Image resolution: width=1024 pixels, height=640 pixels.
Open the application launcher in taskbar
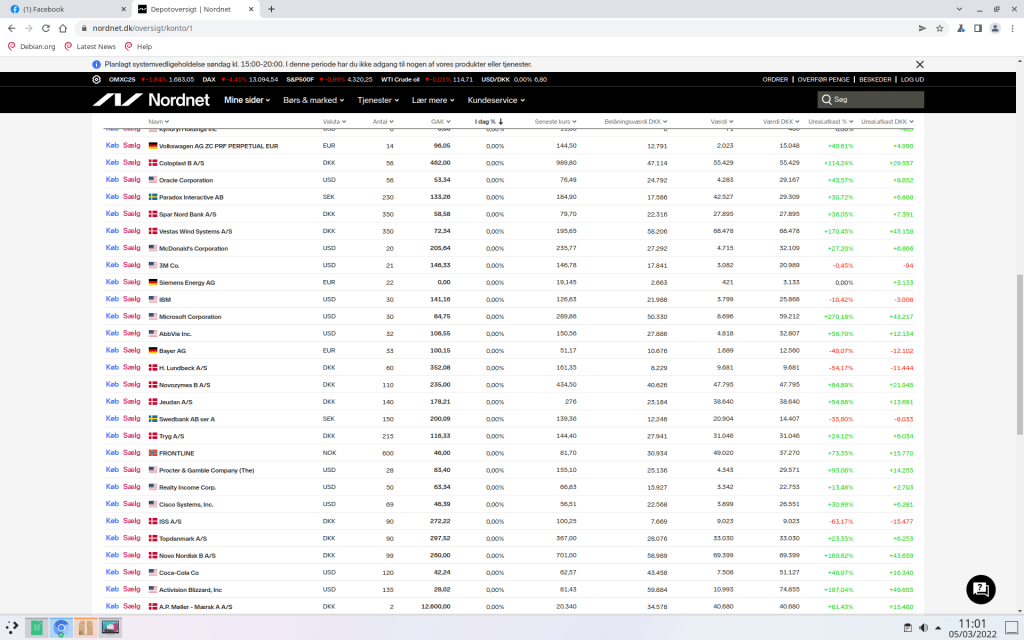coord(11,628)
